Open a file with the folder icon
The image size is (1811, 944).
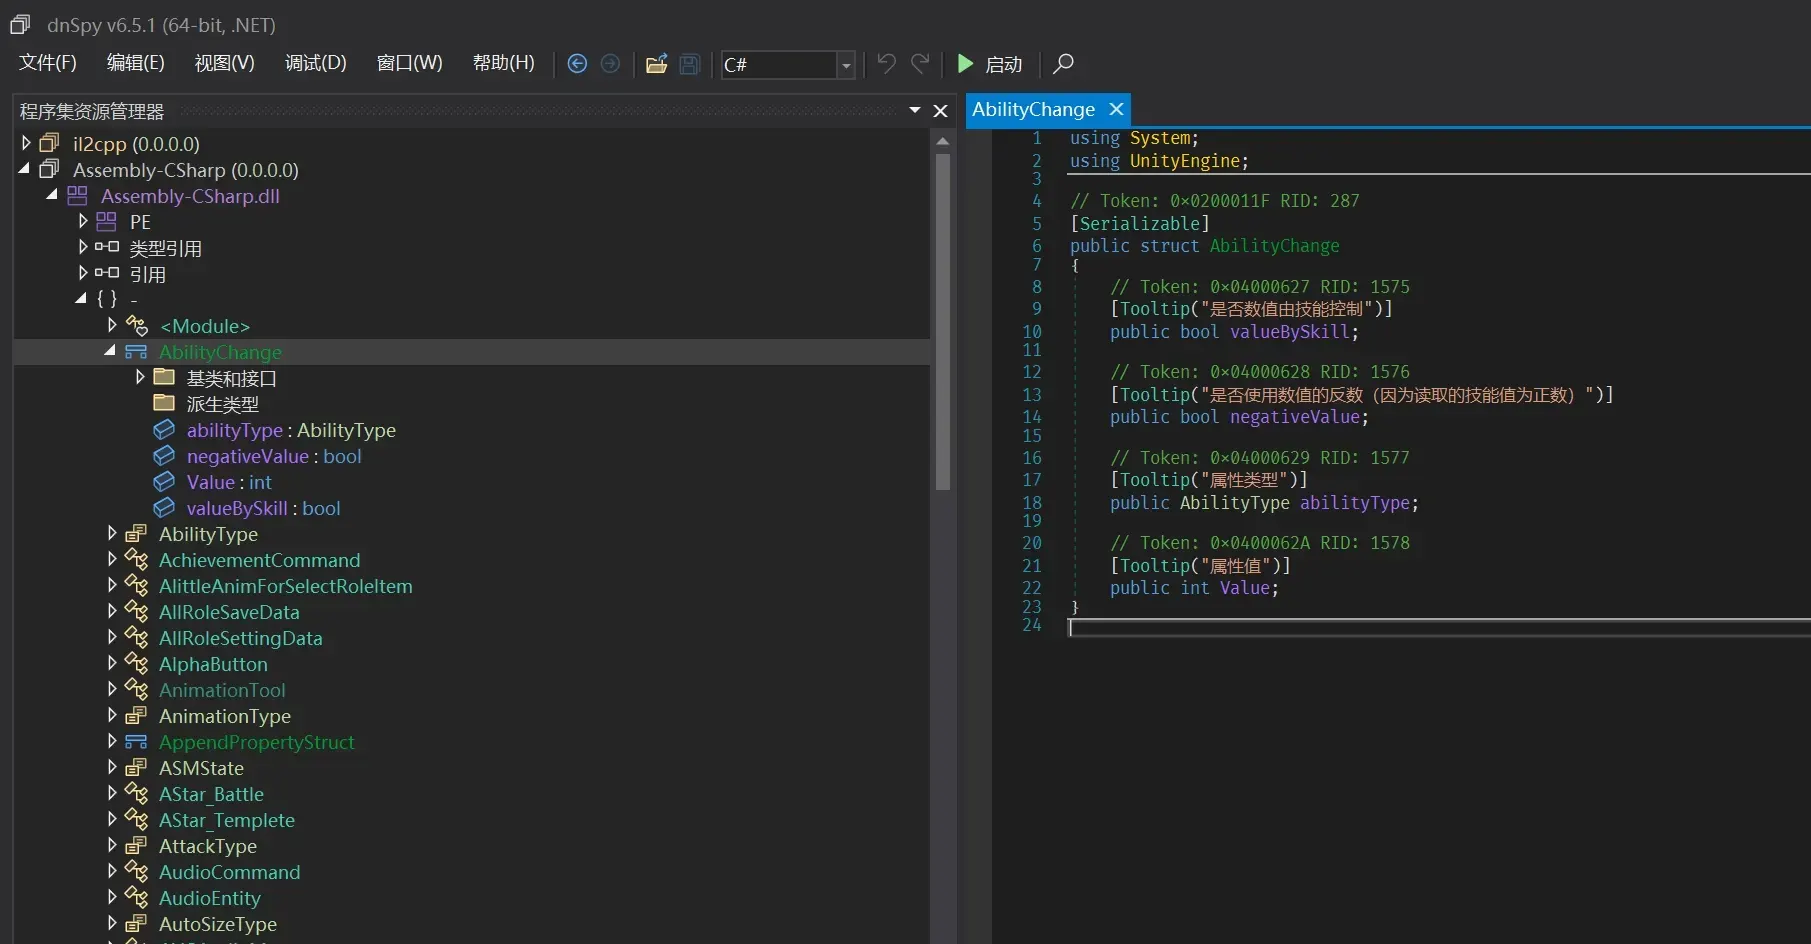click(x=656, y=64)
